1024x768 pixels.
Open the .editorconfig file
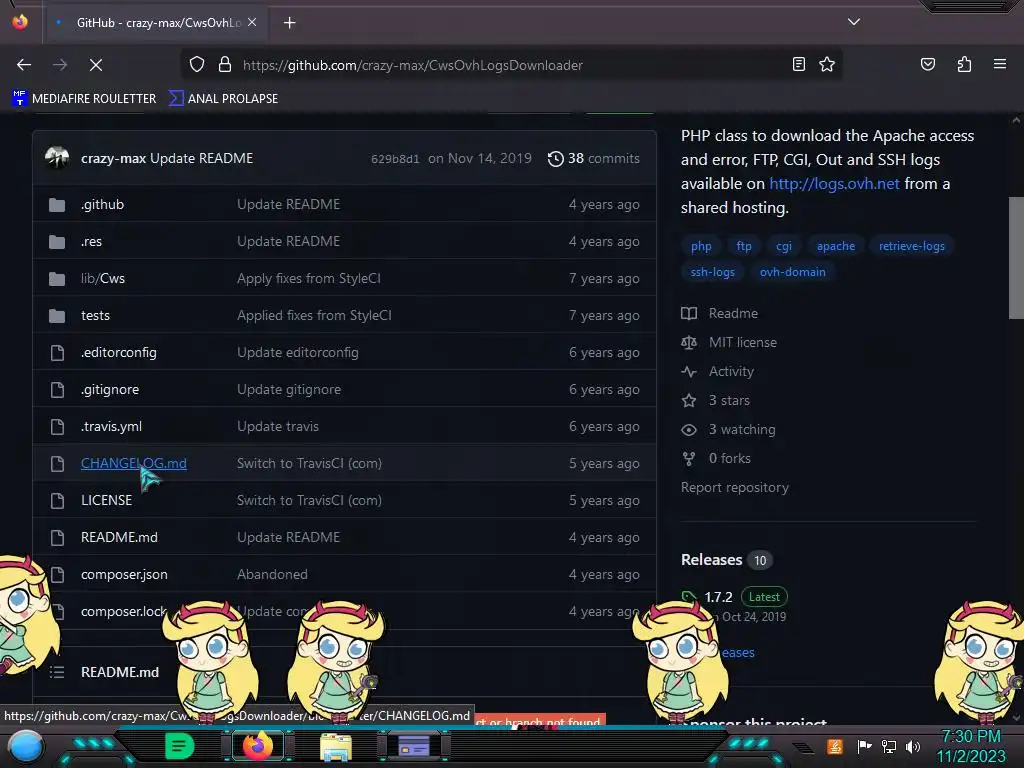(x=119, y=353)
